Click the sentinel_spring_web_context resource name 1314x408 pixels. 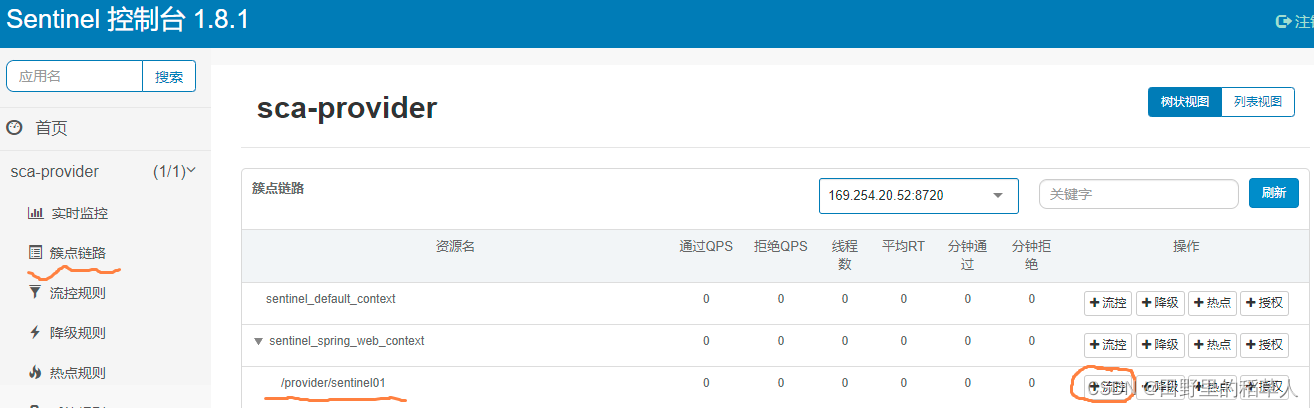tap(347, 341)
